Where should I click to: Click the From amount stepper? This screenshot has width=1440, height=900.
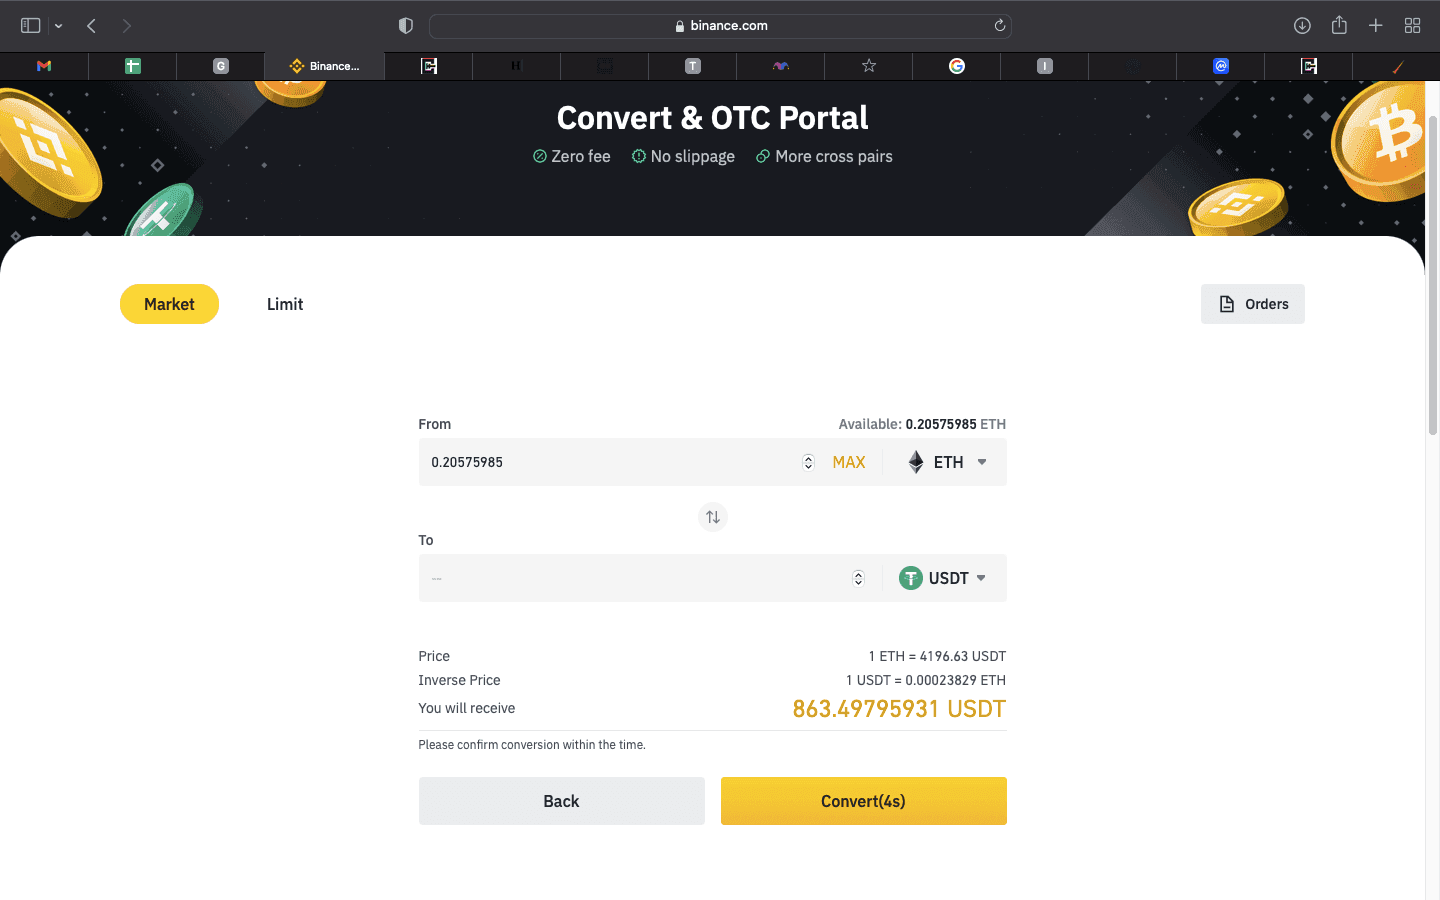point(808,462)
